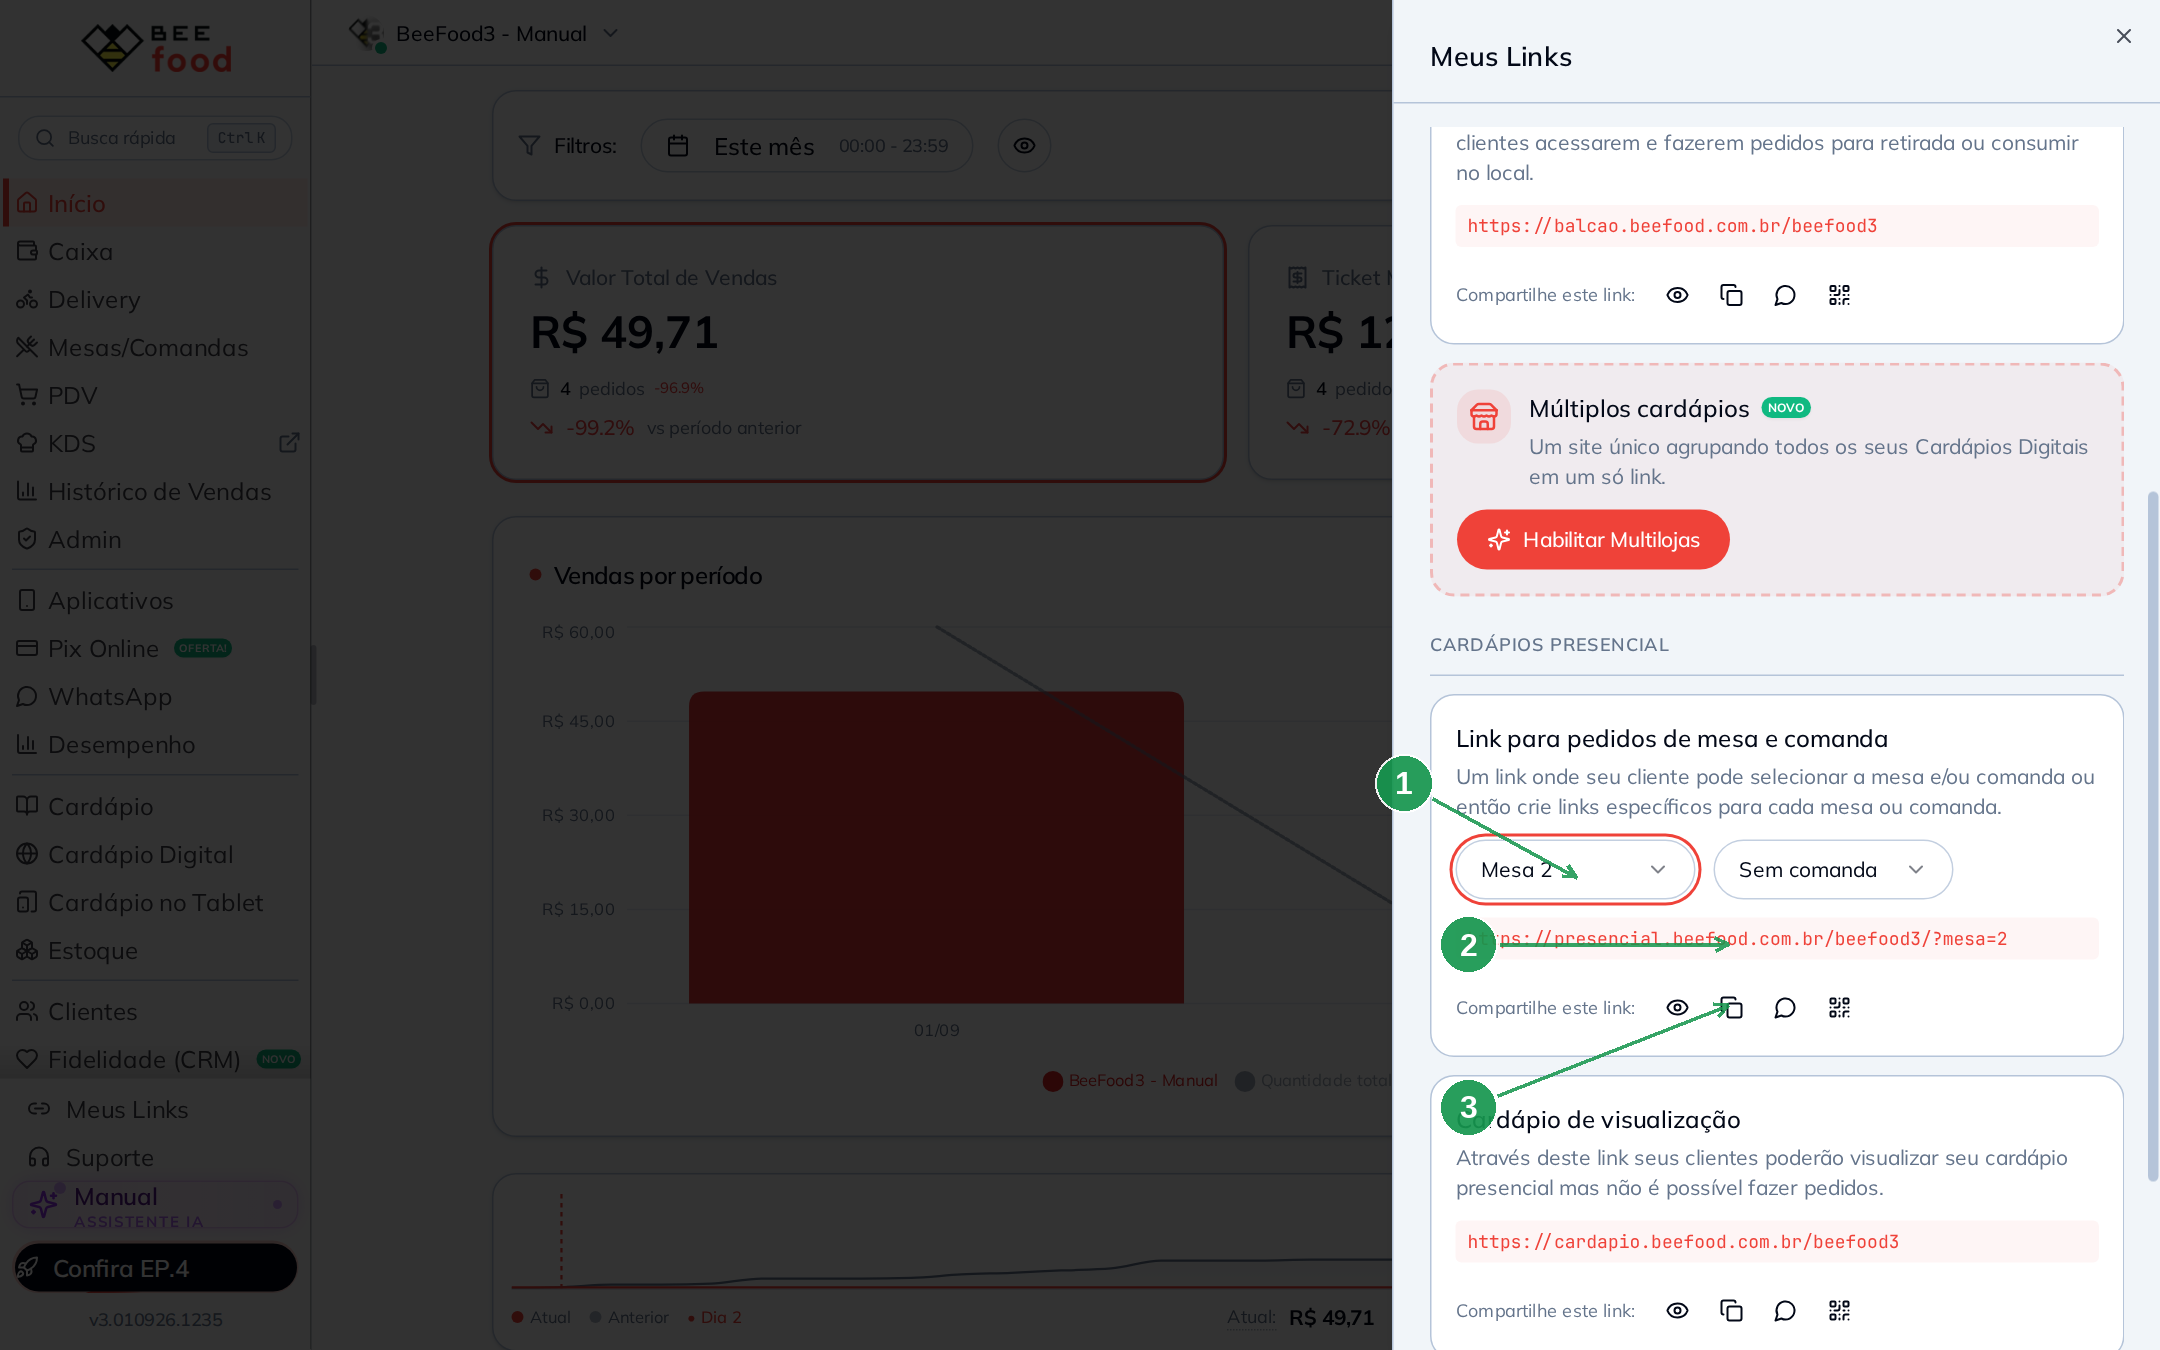Viewport: 2160px width, 1350px height.
Task: Click the Múltiplos cardápios store icon
Action: point(1484,416)
